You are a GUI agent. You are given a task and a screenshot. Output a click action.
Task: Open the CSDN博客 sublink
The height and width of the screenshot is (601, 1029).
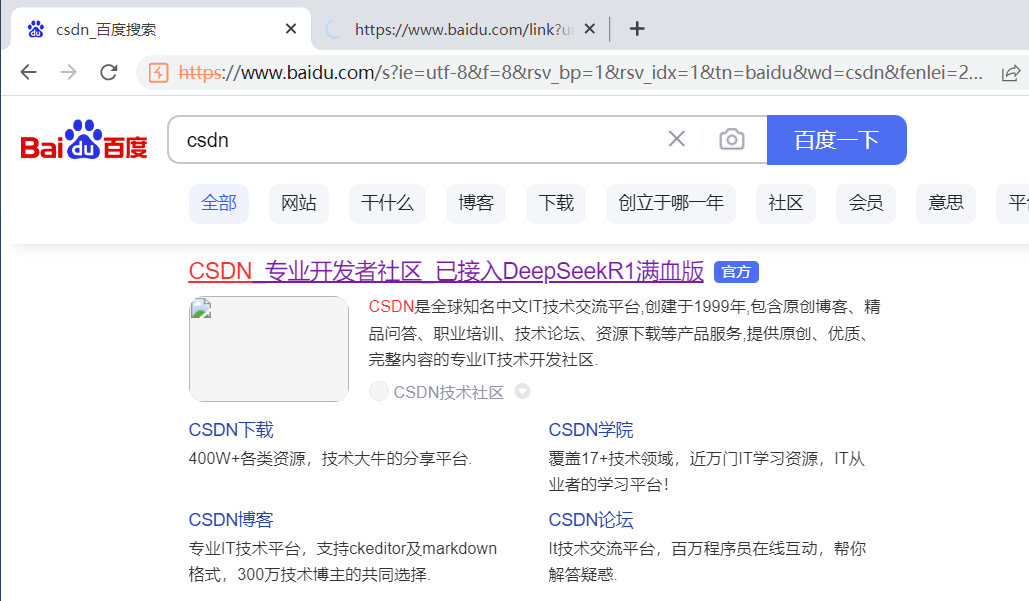pyautogui.click(x=231, y=520)
